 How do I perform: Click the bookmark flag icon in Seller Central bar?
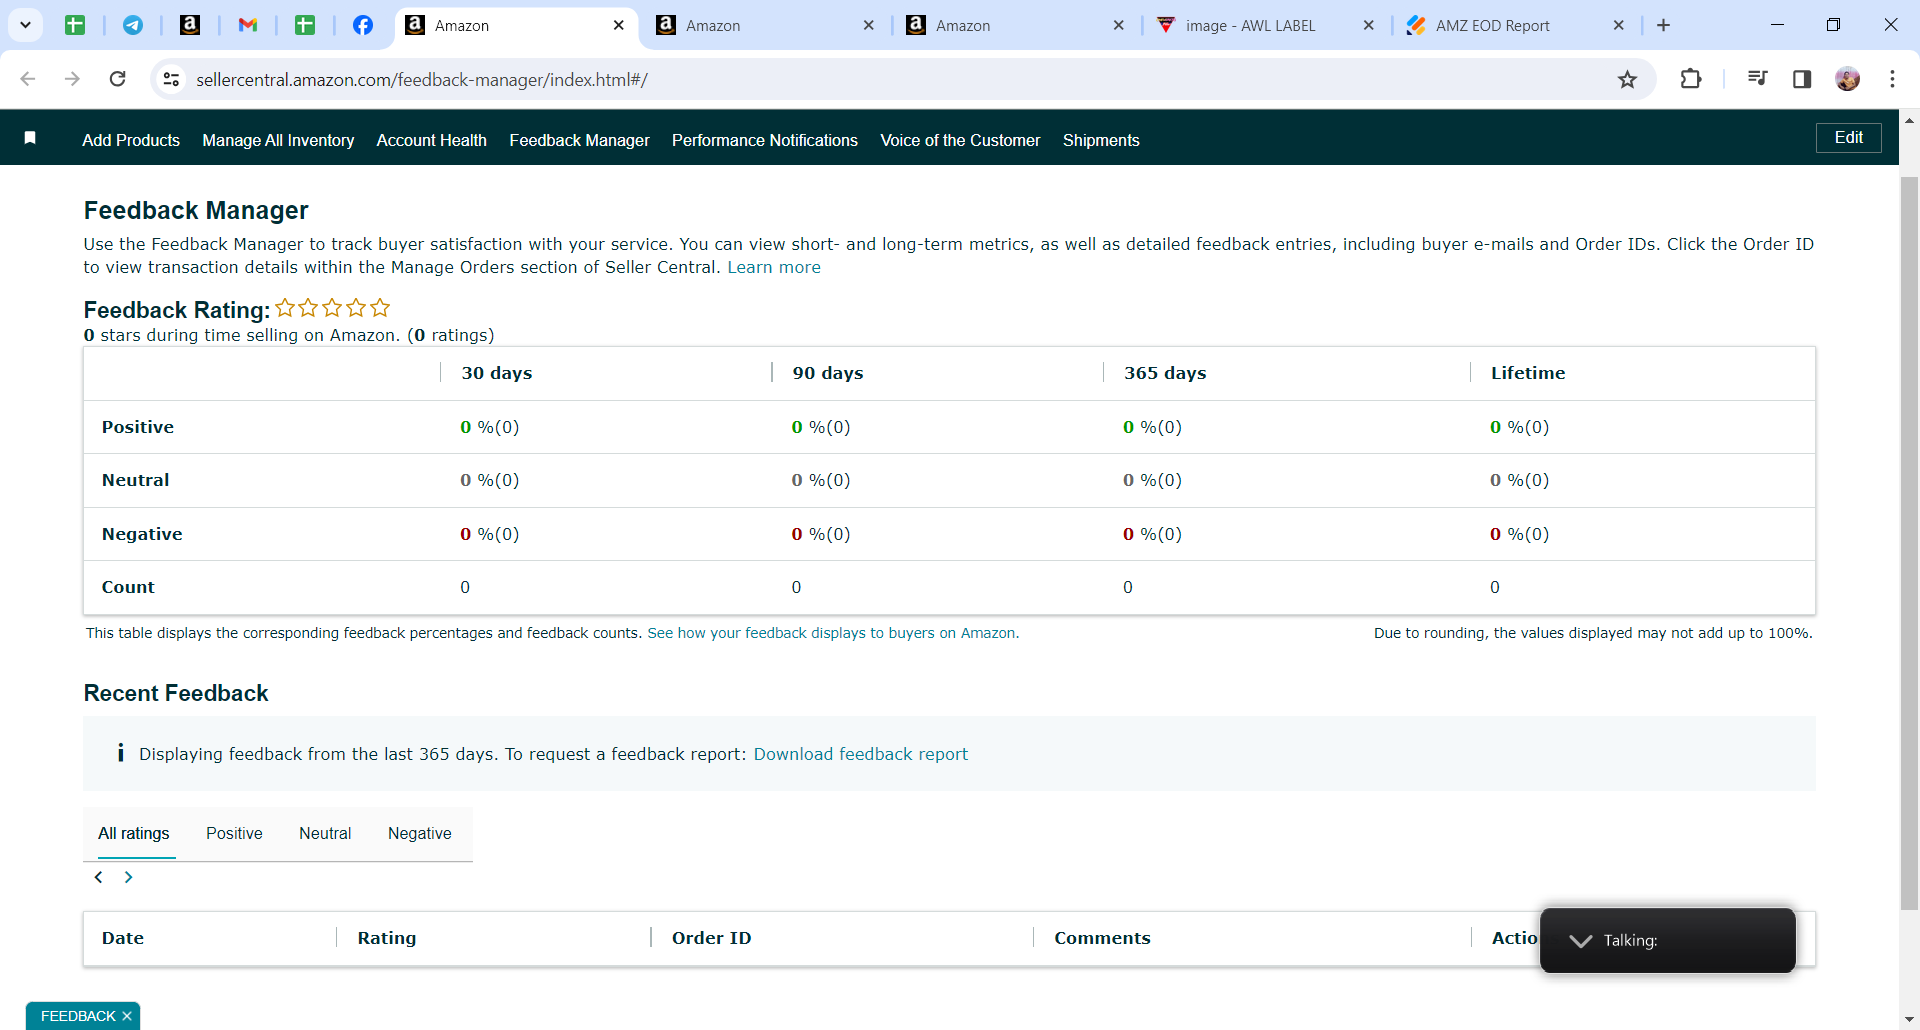[30, 138]
